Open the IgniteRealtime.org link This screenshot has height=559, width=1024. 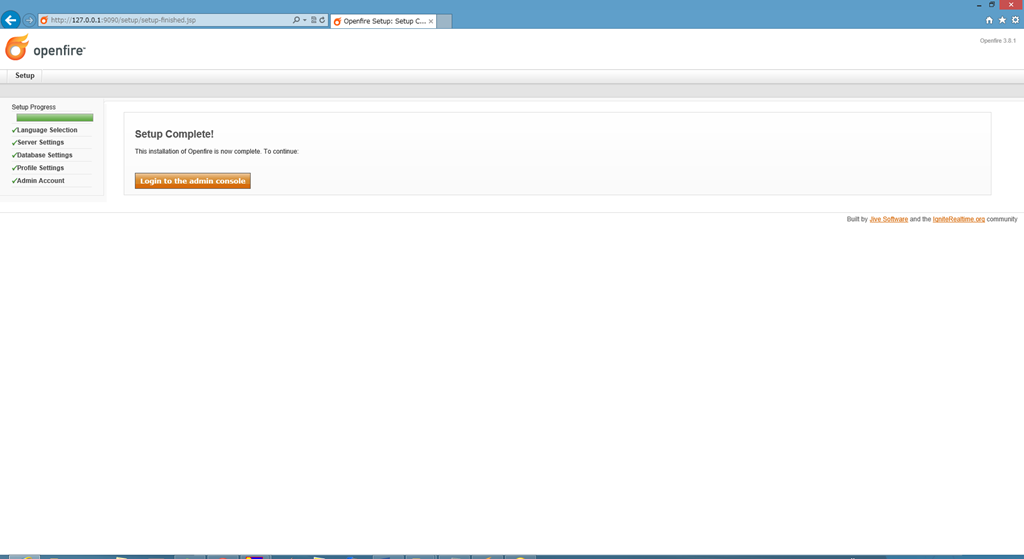959,219
